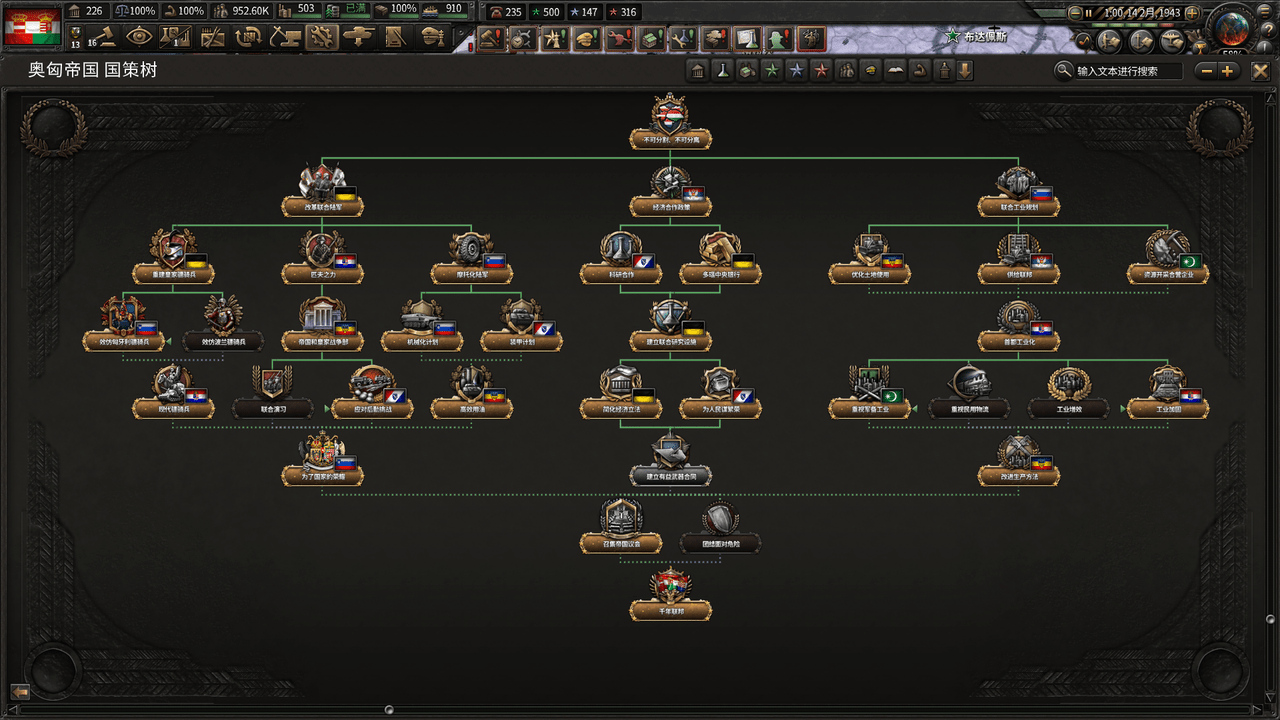This screenshot has height=720, width=1280.
Task: Toggle the orange down-arrow focus filter
Action: point(964,70)
